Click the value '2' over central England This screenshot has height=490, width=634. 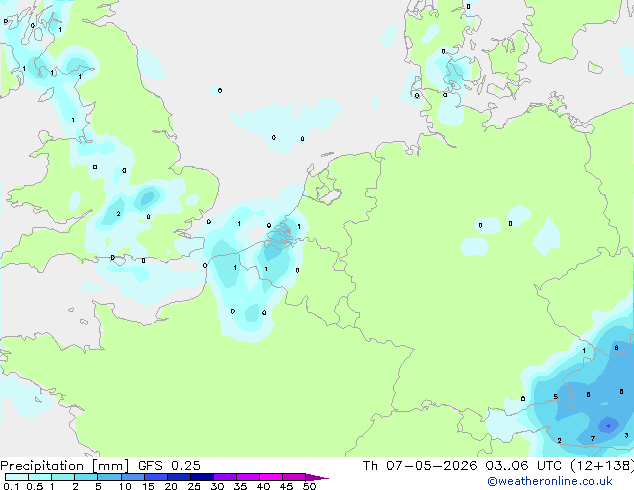pos(118,213)
